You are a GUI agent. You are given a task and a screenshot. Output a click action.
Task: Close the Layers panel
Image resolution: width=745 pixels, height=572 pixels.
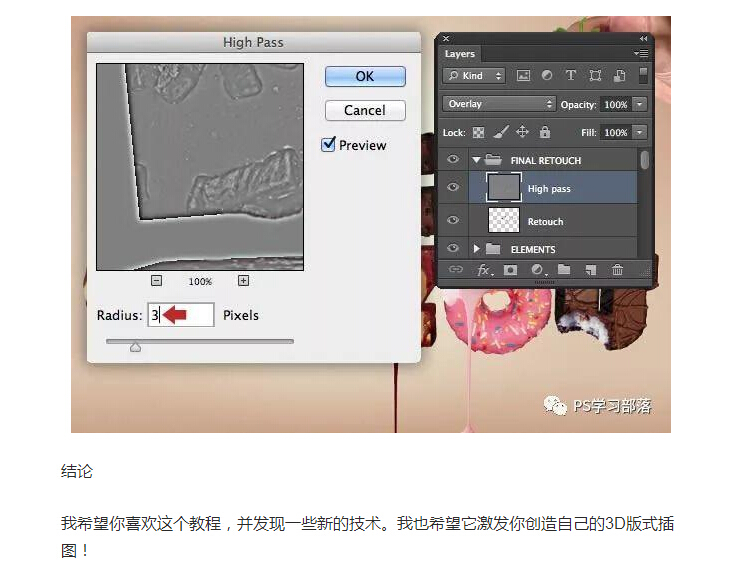tap(446, 38)
